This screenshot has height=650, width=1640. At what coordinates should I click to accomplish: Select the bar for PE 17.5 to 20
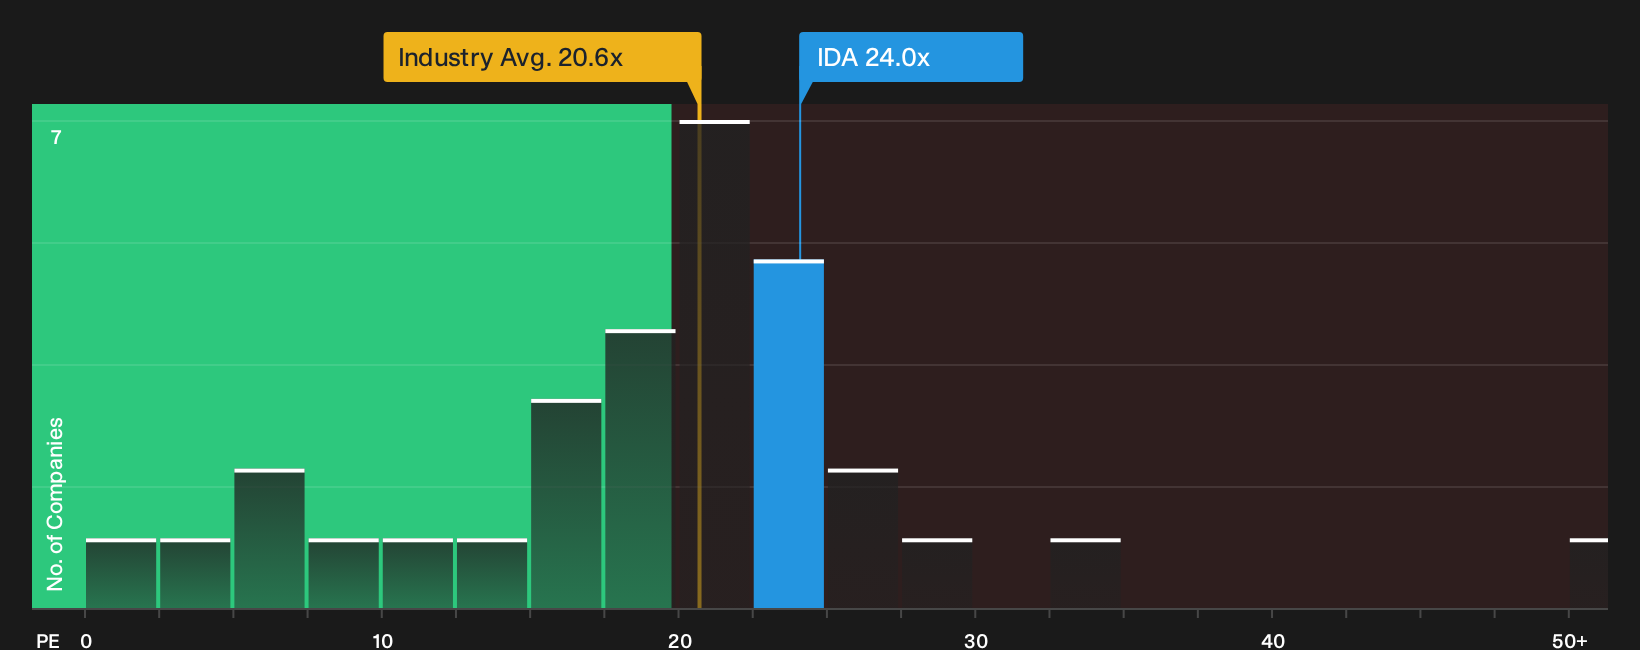pyautogui.click(x=640, y=469)
